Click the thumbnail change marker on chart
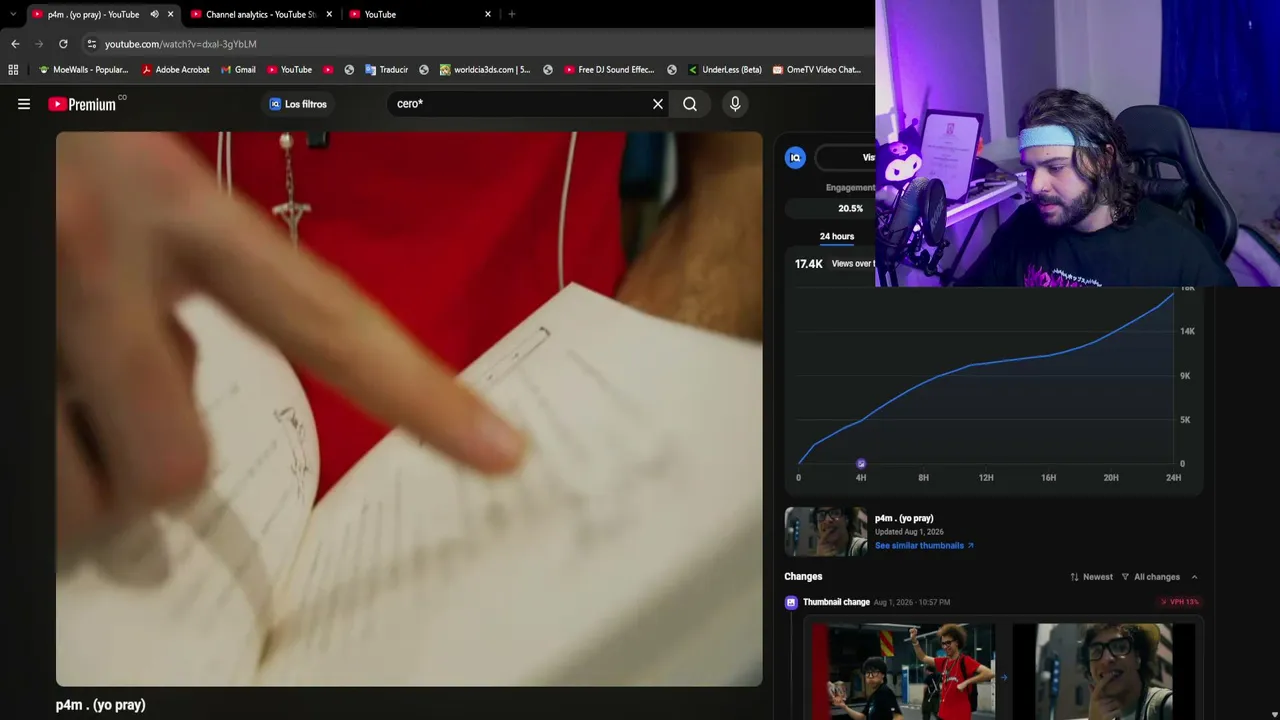Screen dimensions: 1280x720 [861, 464]
